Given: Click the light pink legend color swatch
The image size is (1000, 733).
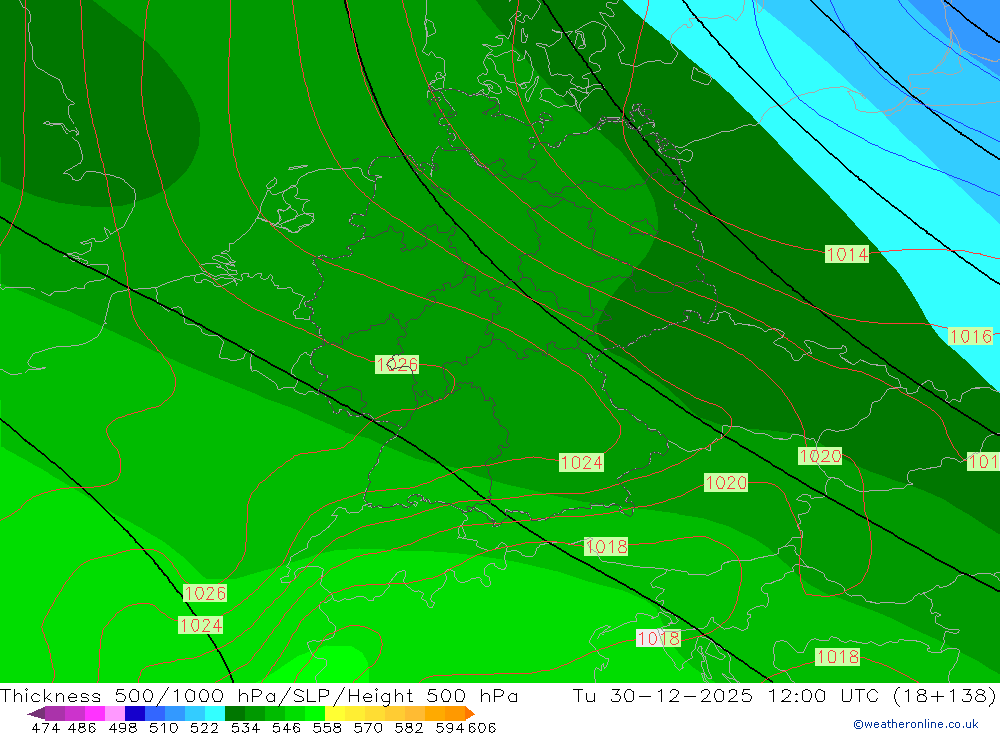Looking at the screenshot, I should point(115,713).
